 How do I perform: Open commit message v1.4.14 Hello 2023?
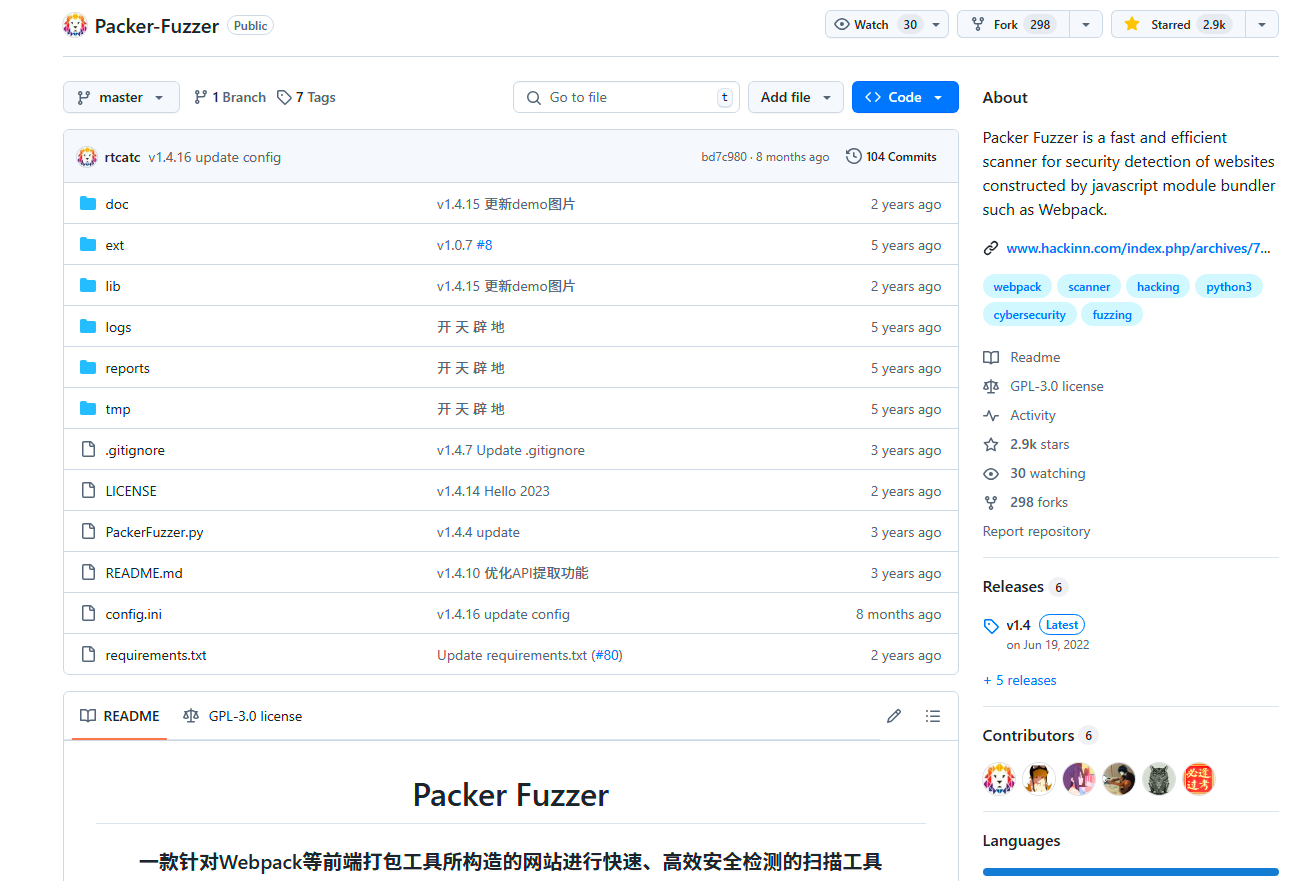(493, 491)
